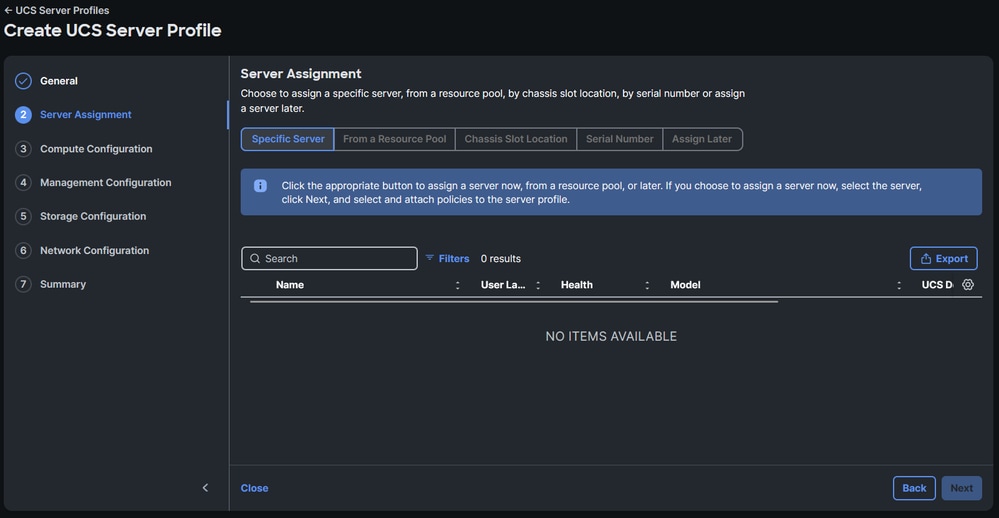
Task: Go to Summary step
Action: coord(62,284)
